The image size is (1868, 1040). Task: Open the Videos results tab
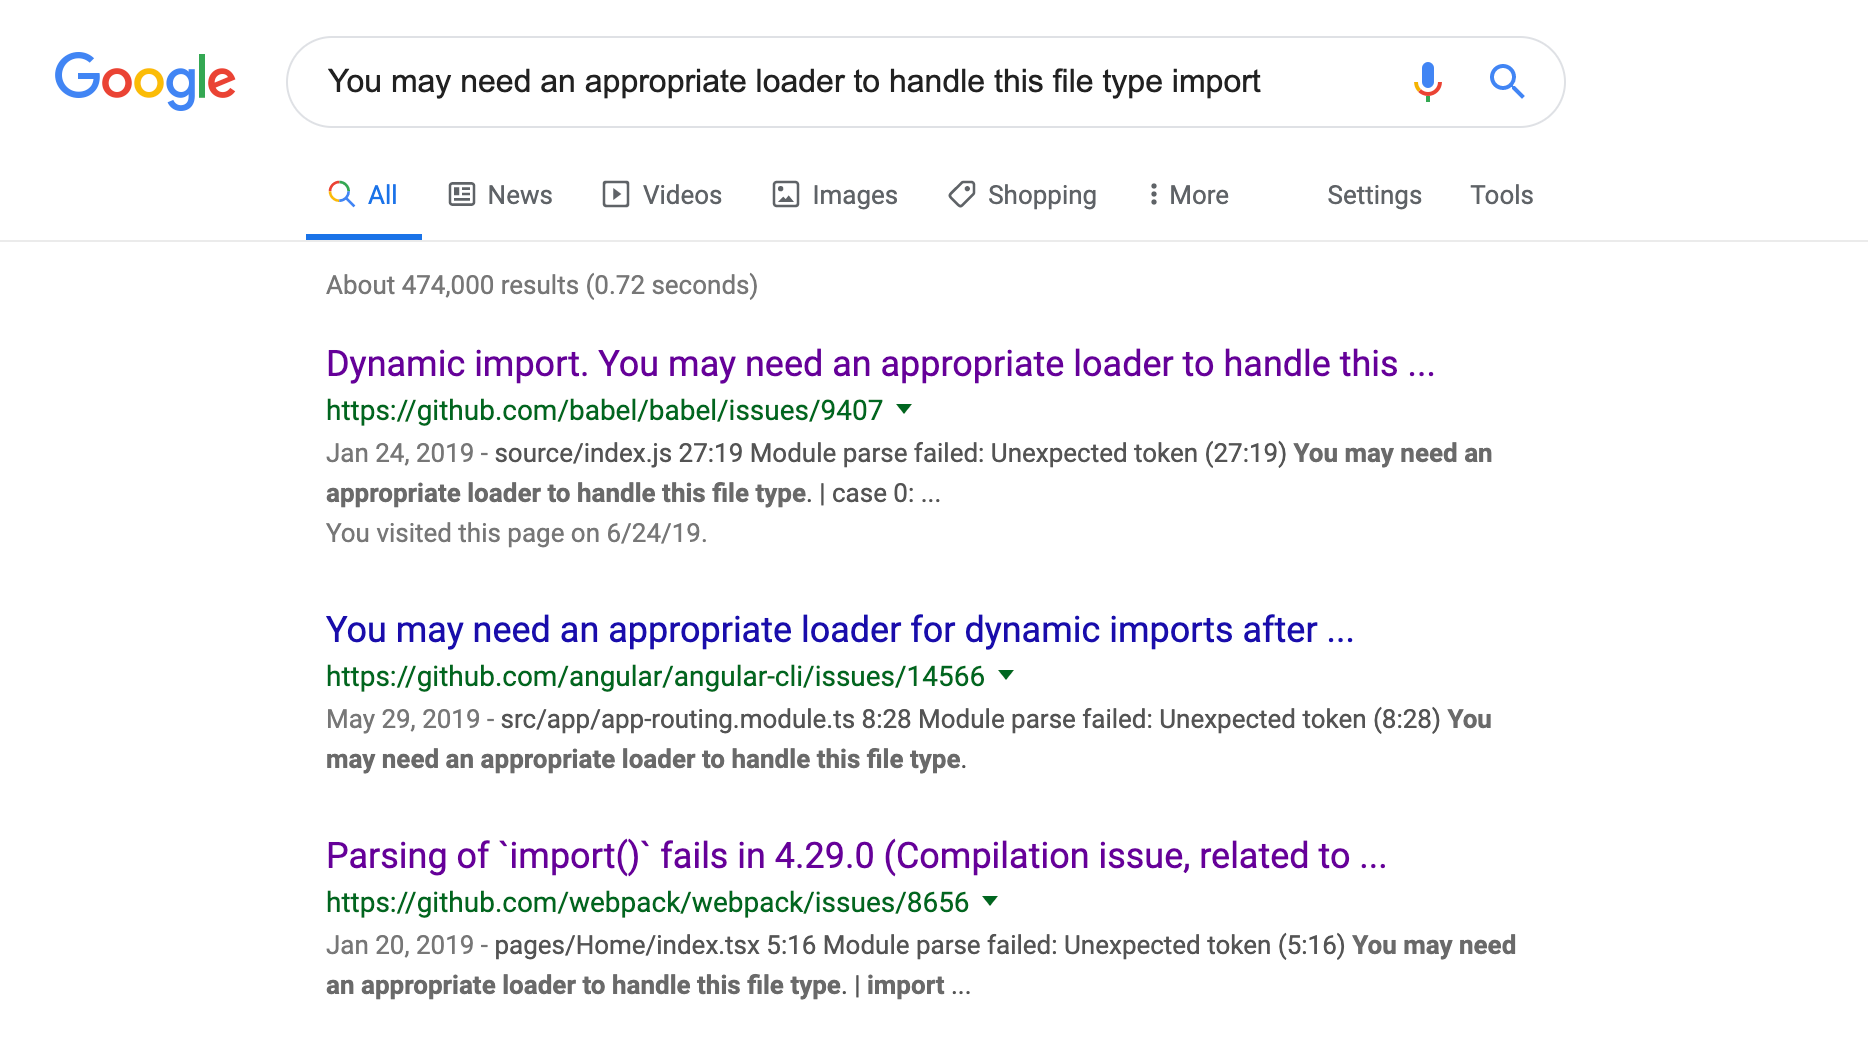[x=662, y=195]
